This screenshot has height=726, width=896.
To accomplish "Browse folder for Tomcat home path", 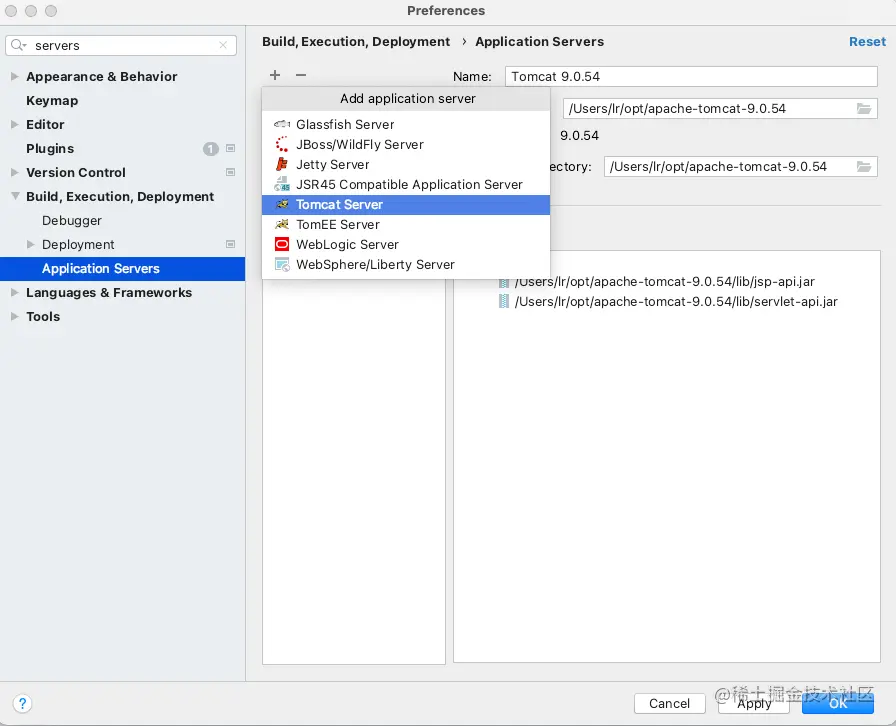I will tap(864, 109).
